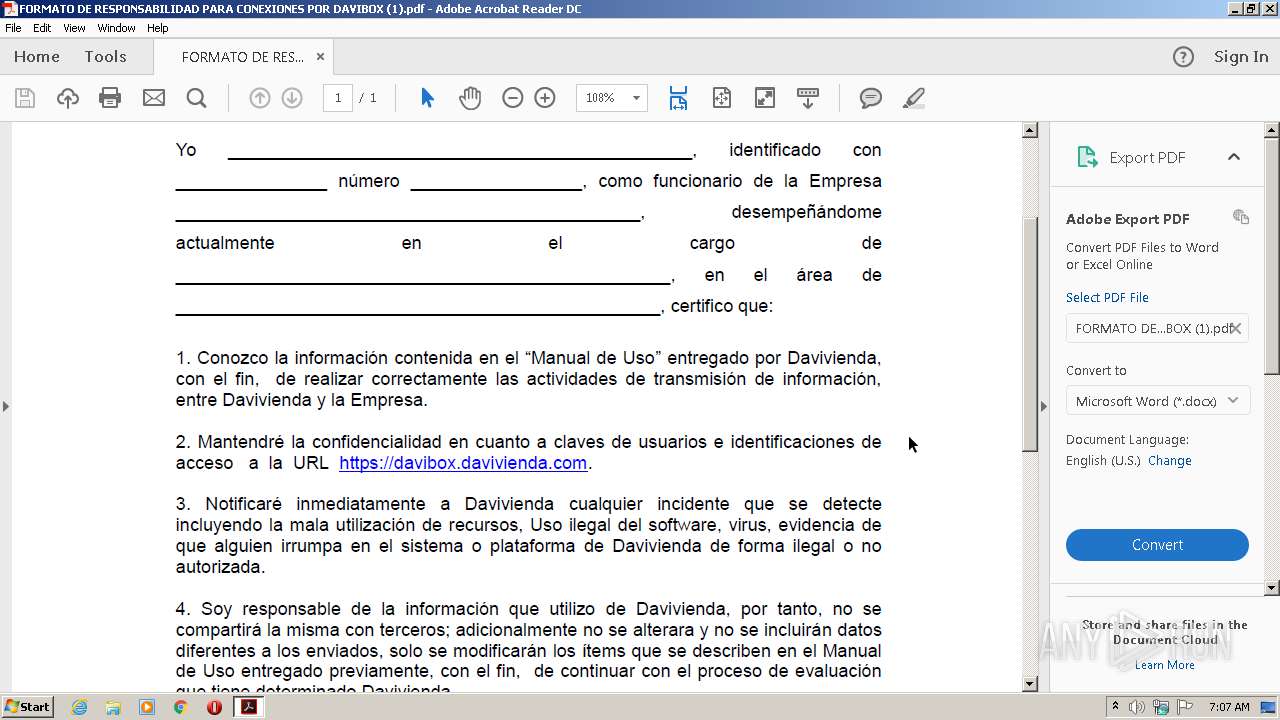Launch Internet Explorer from taskbar
The width and height of the screenshot is (1280, 720).
(79, 707)
